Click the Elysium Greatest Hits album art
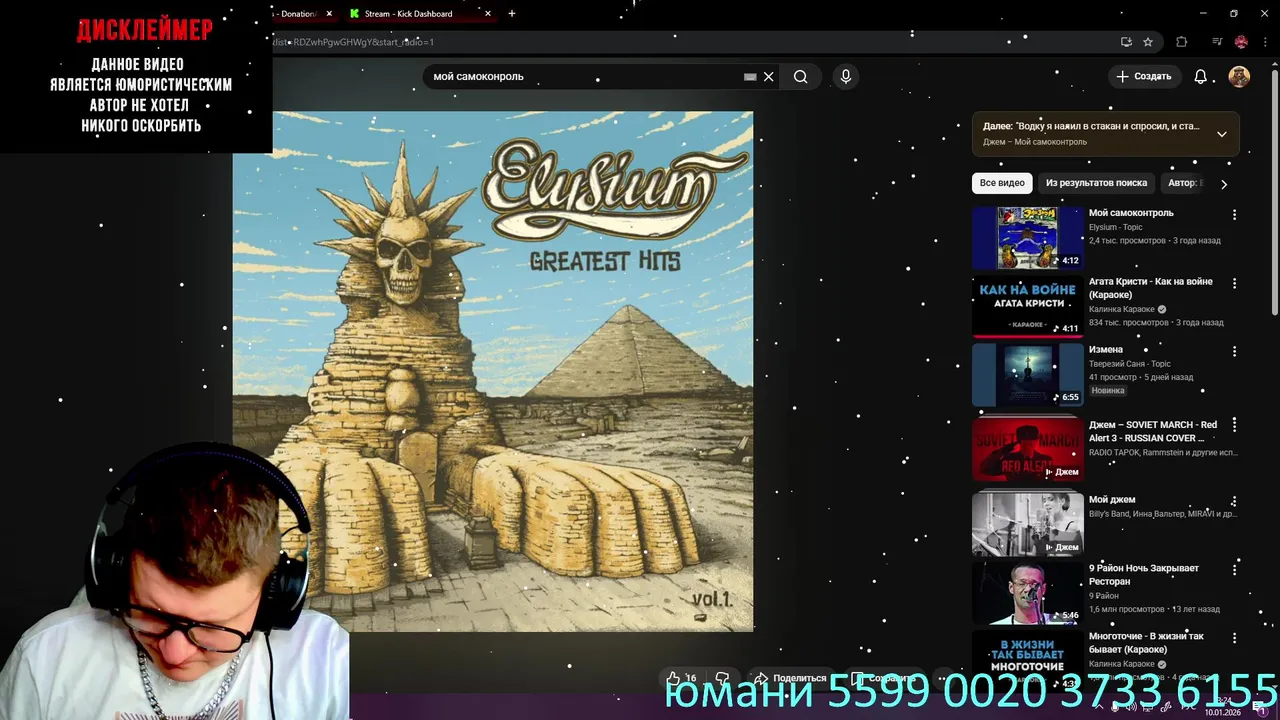This screenshot has height=720, width=1280. point(493,371)
